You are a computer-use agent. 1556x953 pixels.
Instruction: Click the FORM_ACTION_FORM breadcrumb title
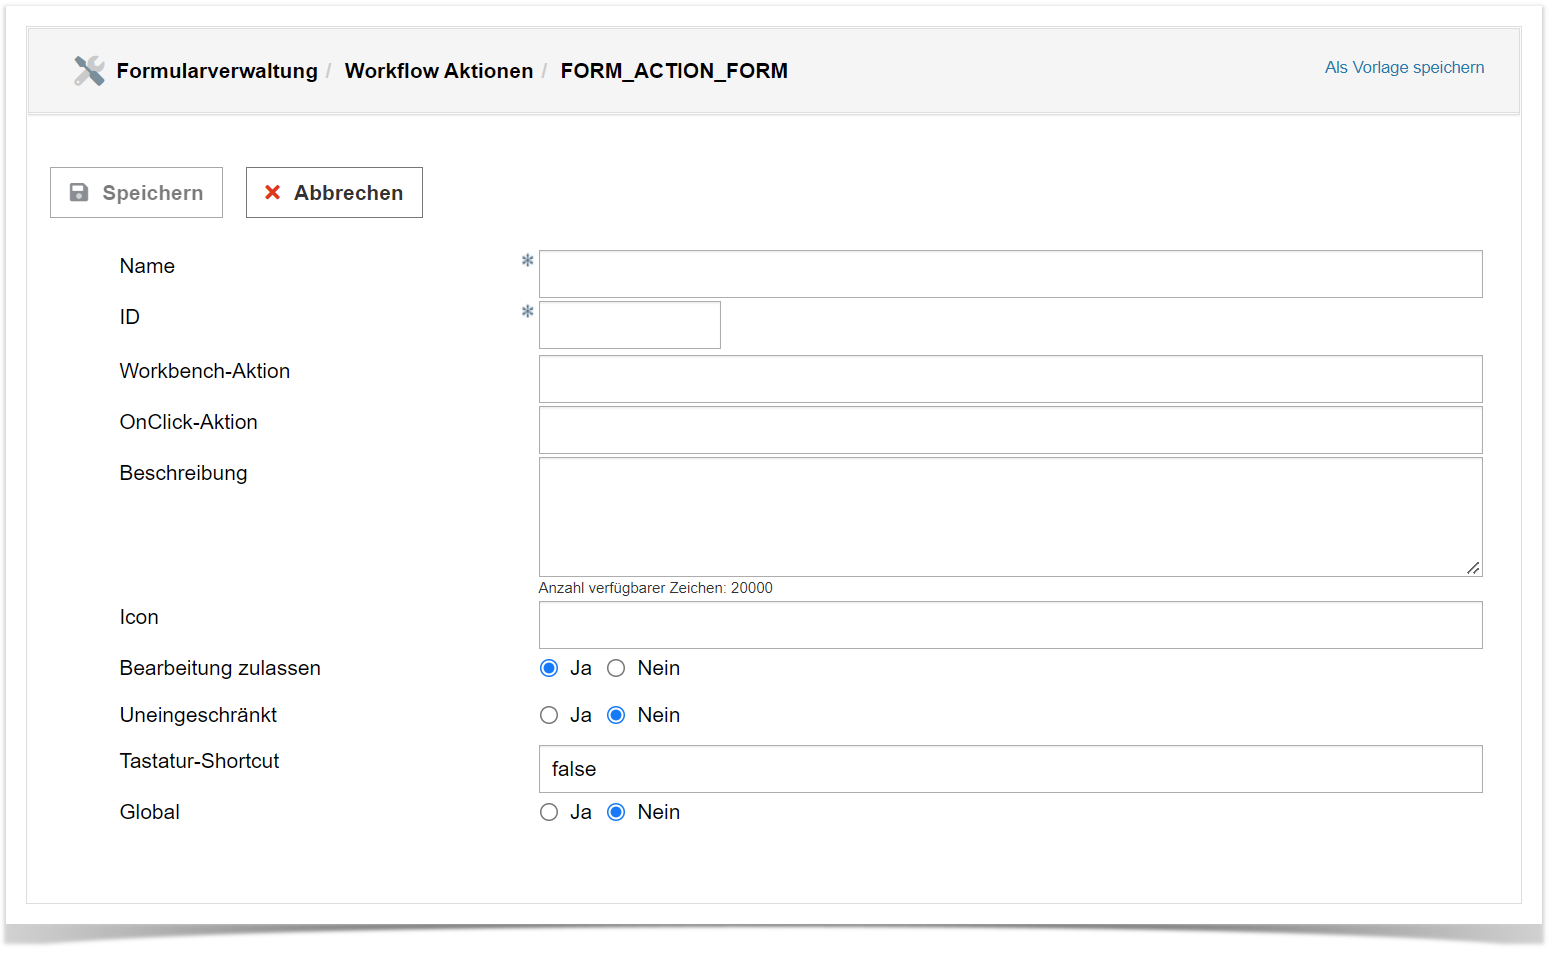tap(673, 71)
